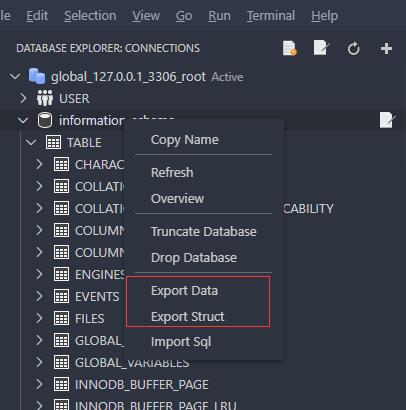406x410 pixels.
Task: Expand the EVENTS table
Action: [x=39, y=296]
